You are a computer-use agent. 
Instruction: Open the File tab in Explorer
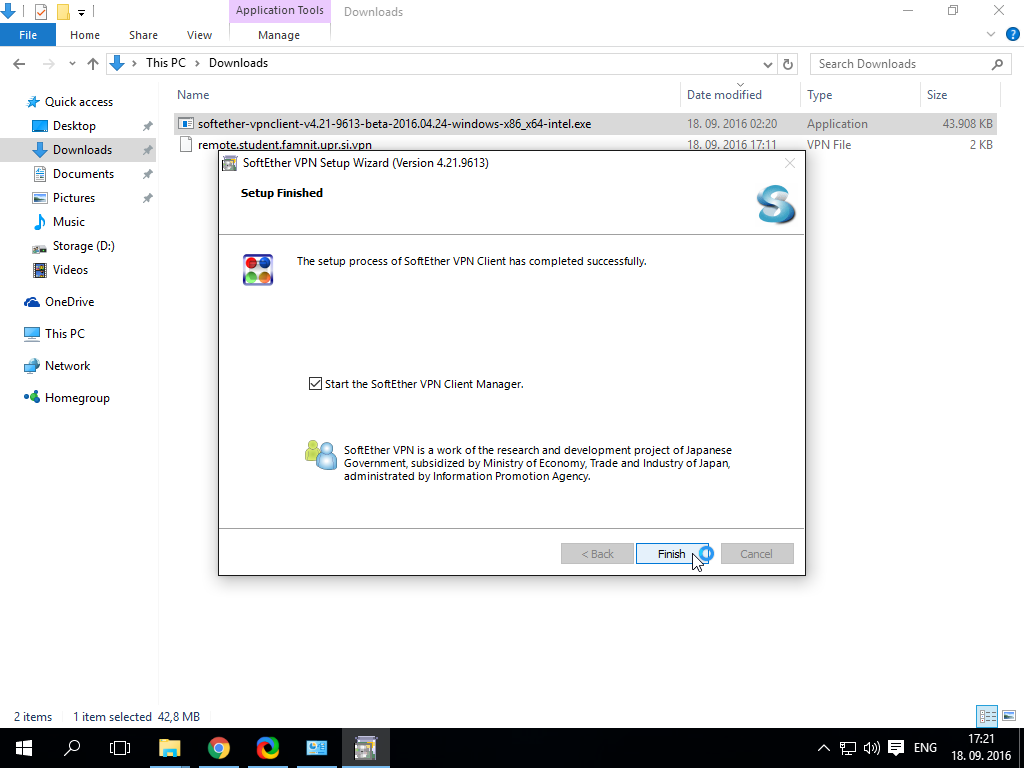[28, 35]
